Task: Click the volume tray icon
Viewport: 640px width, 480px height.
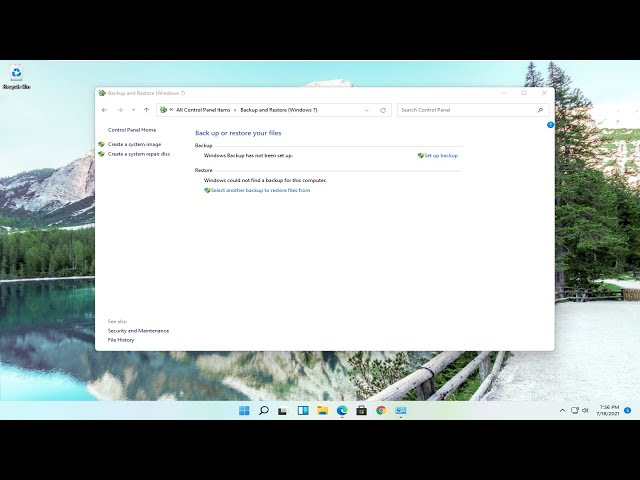Action: pos(585,410)
